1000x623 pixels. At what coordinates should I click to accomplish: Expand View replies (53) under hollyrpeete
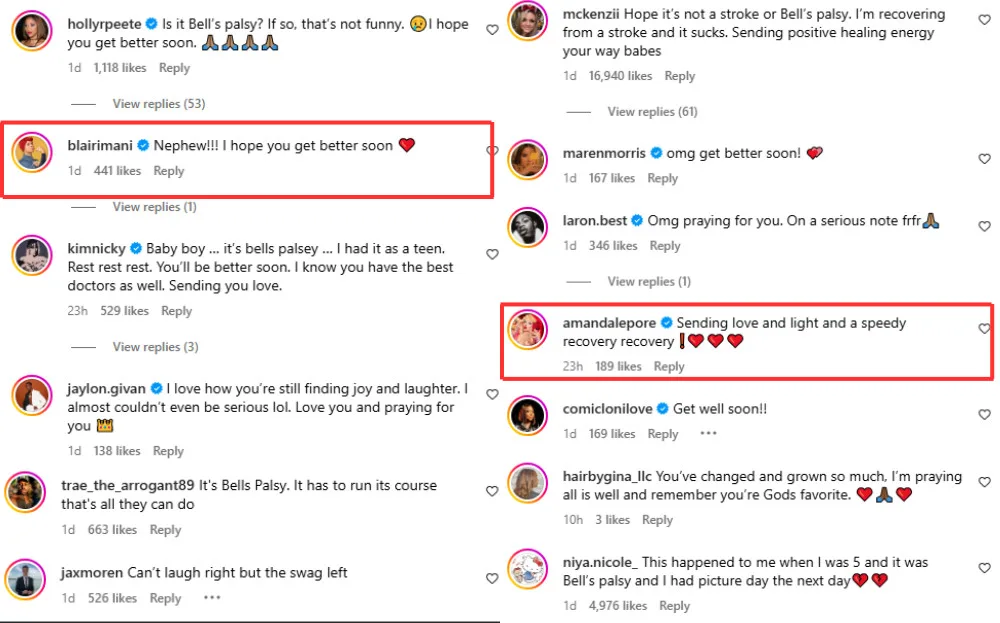pyautogui.click(x=159, y=104)
